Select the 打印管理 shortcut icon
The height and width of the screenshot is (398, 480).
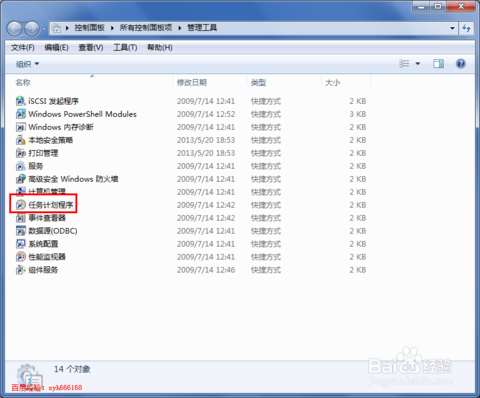point(20,153)
